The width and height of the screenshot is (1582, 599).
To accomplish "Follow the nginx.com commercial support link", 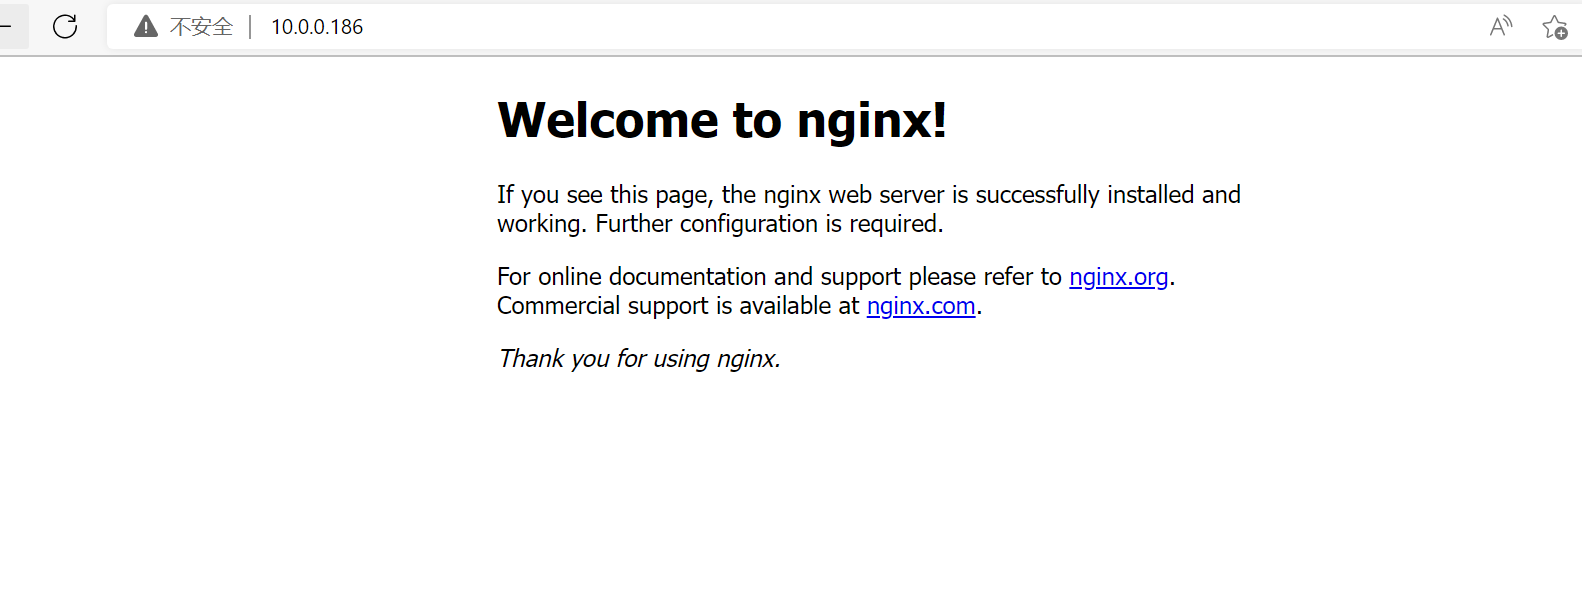I will tap(920, 306).
